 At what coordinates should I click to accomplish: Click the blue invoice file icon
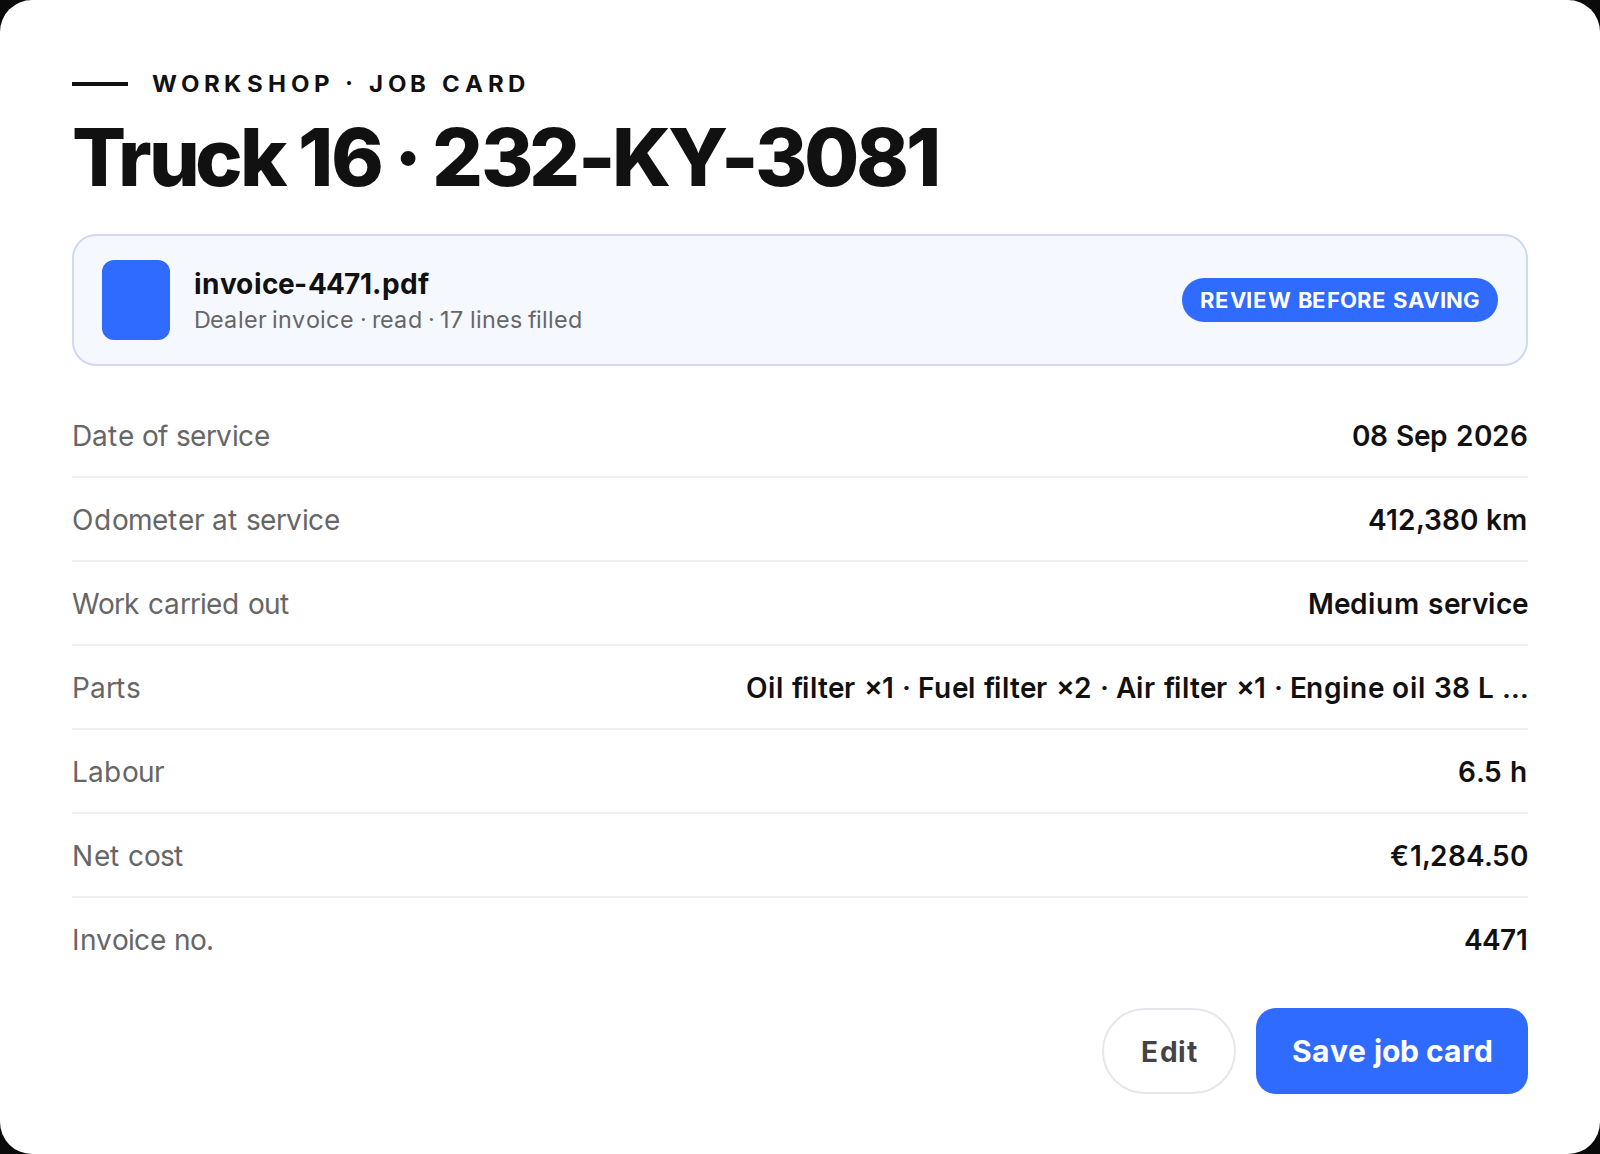(x=136, y=300)
